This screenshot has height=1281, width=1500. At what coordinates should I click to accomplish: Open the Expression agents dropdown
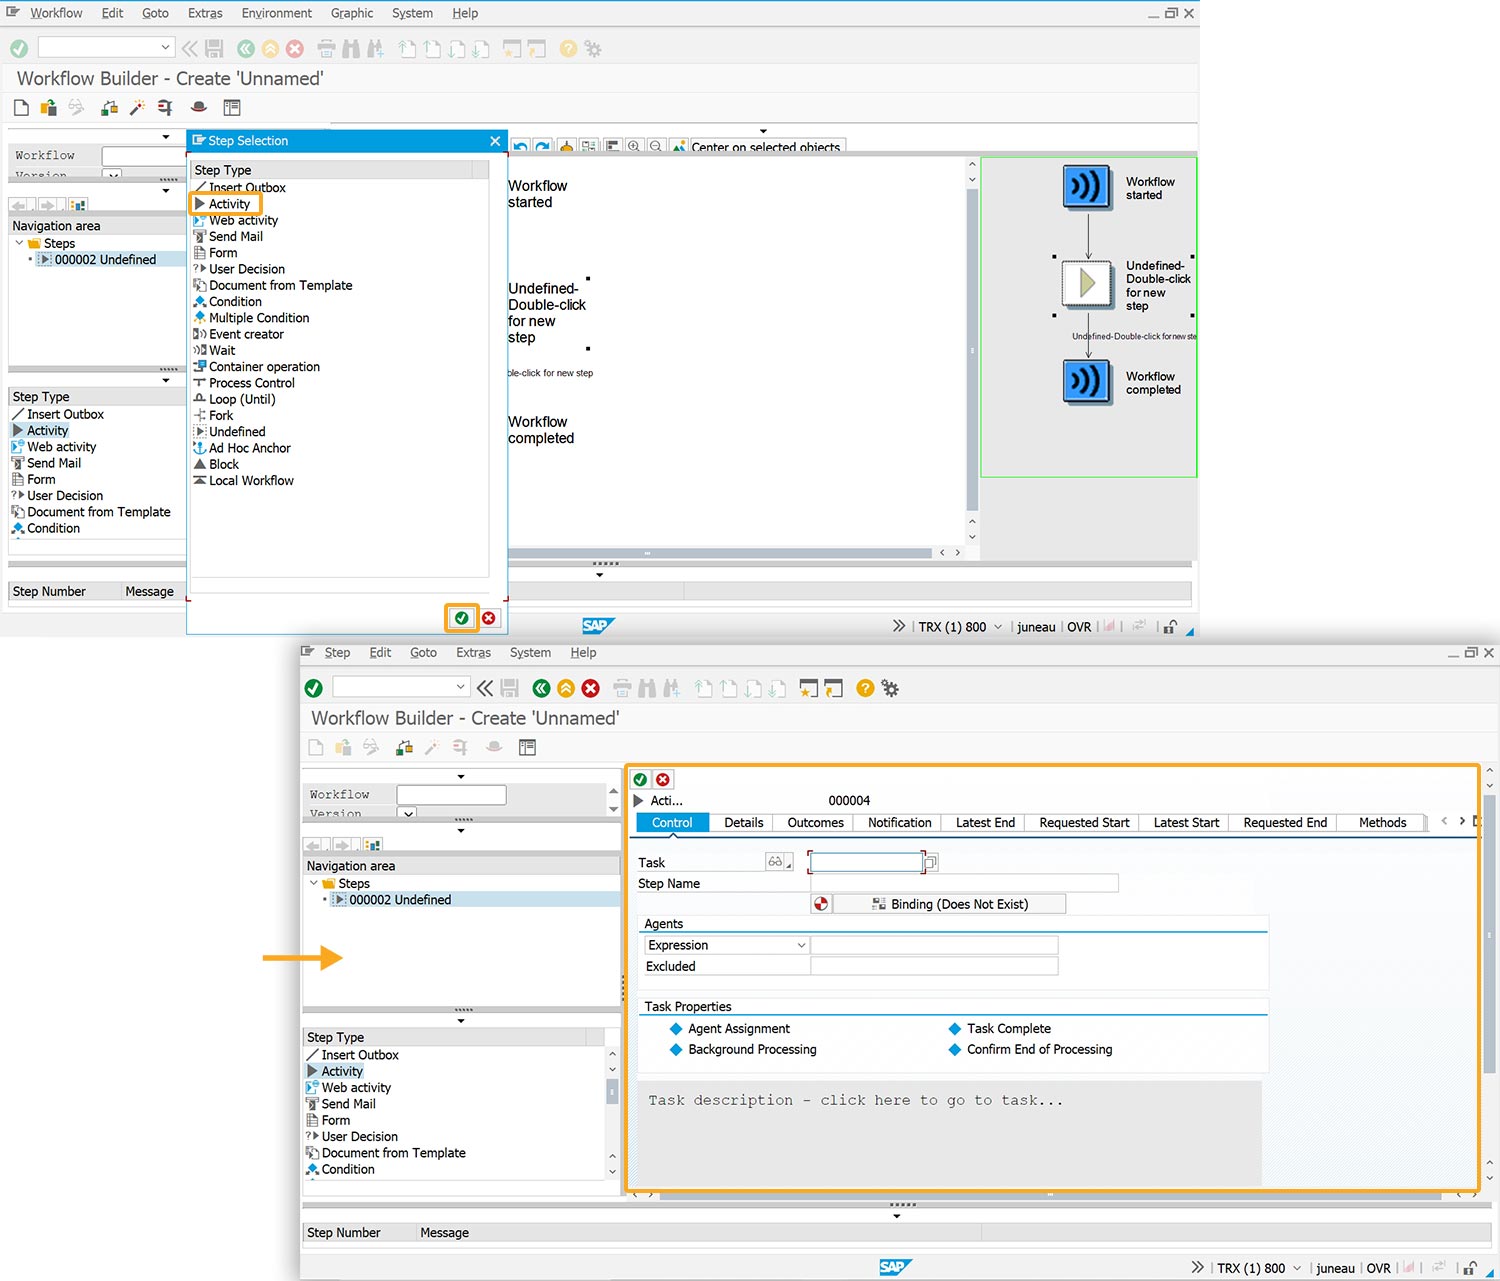801,946
